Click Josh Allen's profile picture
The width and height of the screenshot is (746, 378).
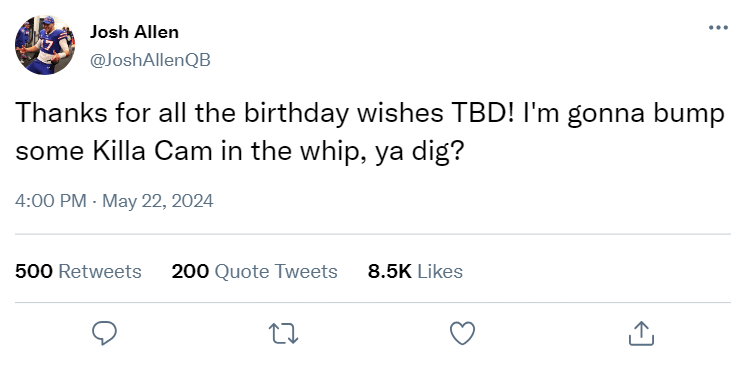point(45,45)
